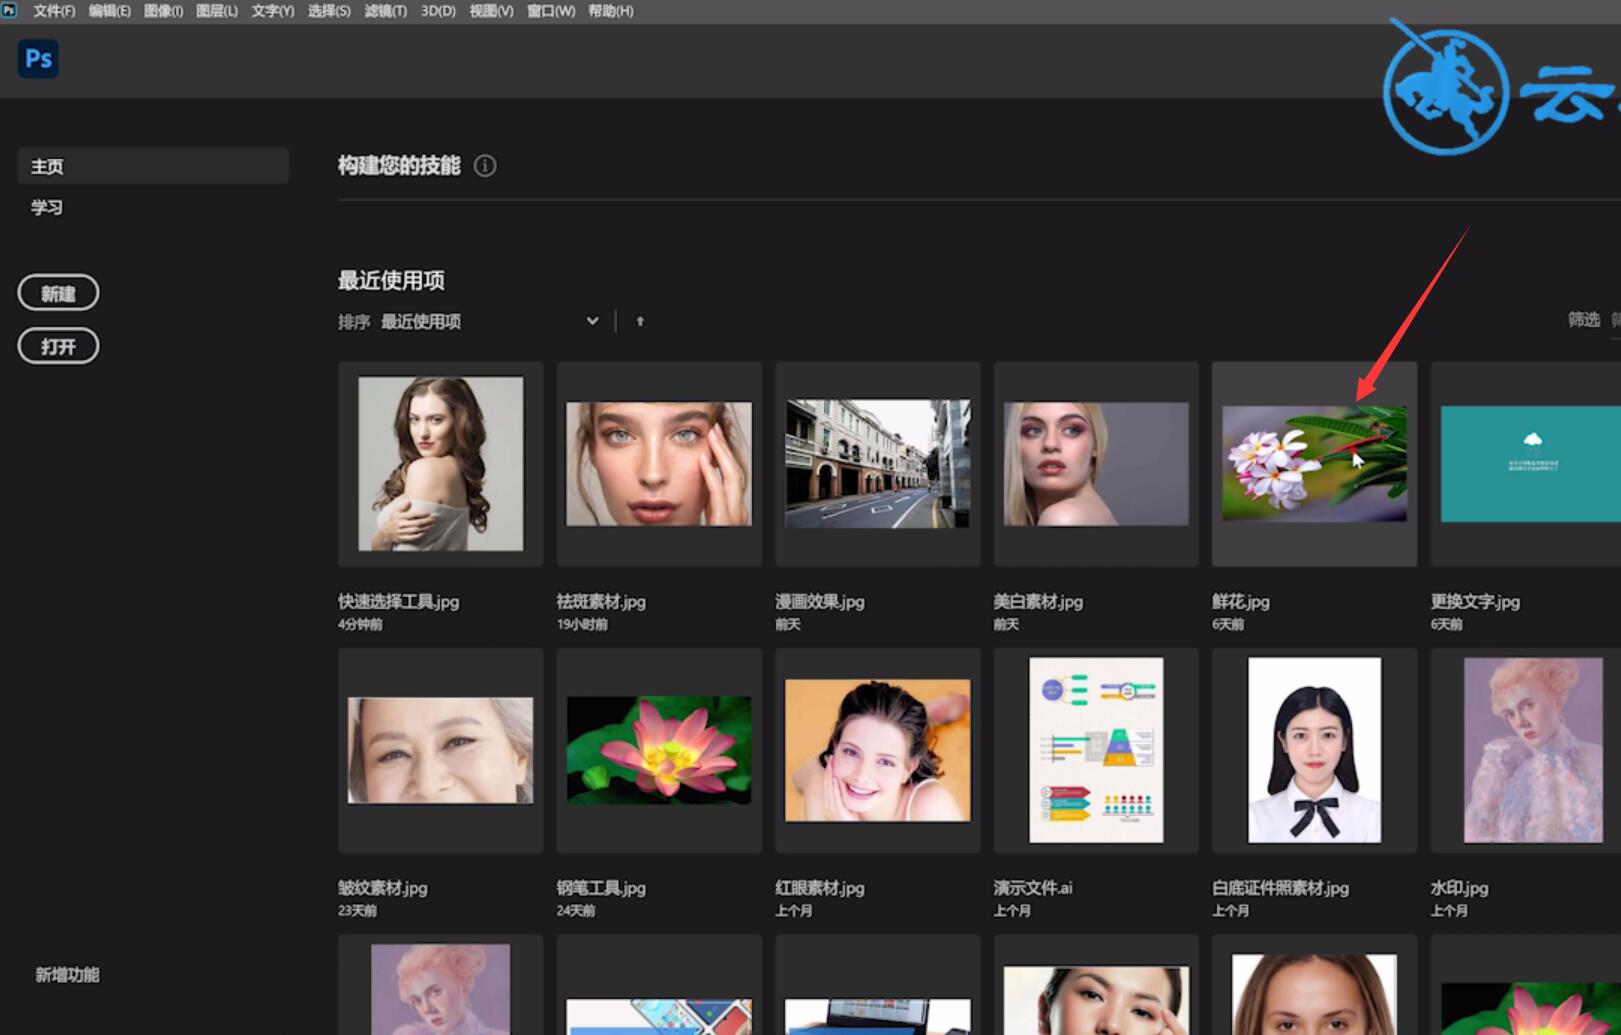
Task: Click the 筛选 filter label
Action: [1583, 320]
